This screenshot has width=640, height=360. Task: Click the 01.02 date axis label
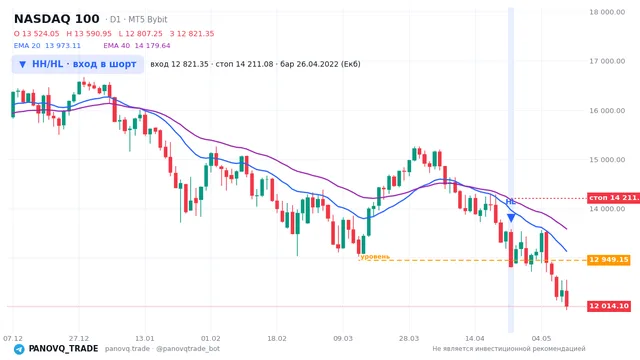coord(211,338)
